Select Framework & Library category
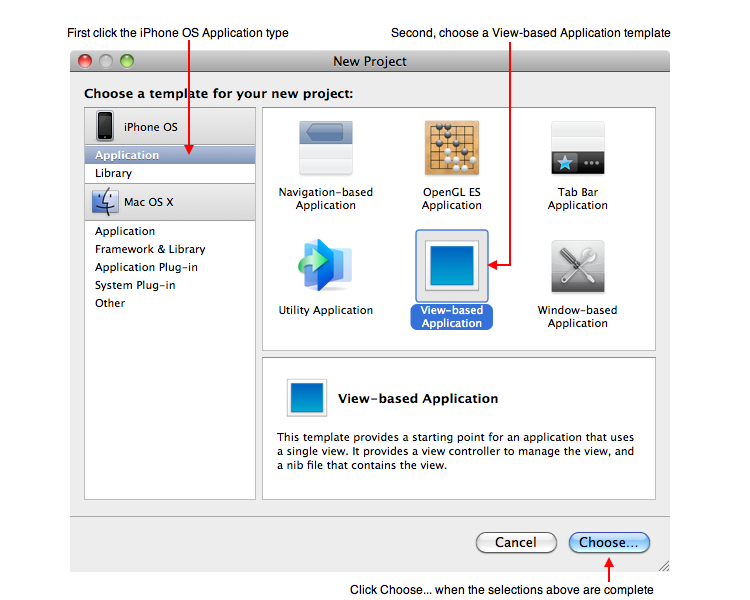 pyautogui.click(x=150, y=249)
